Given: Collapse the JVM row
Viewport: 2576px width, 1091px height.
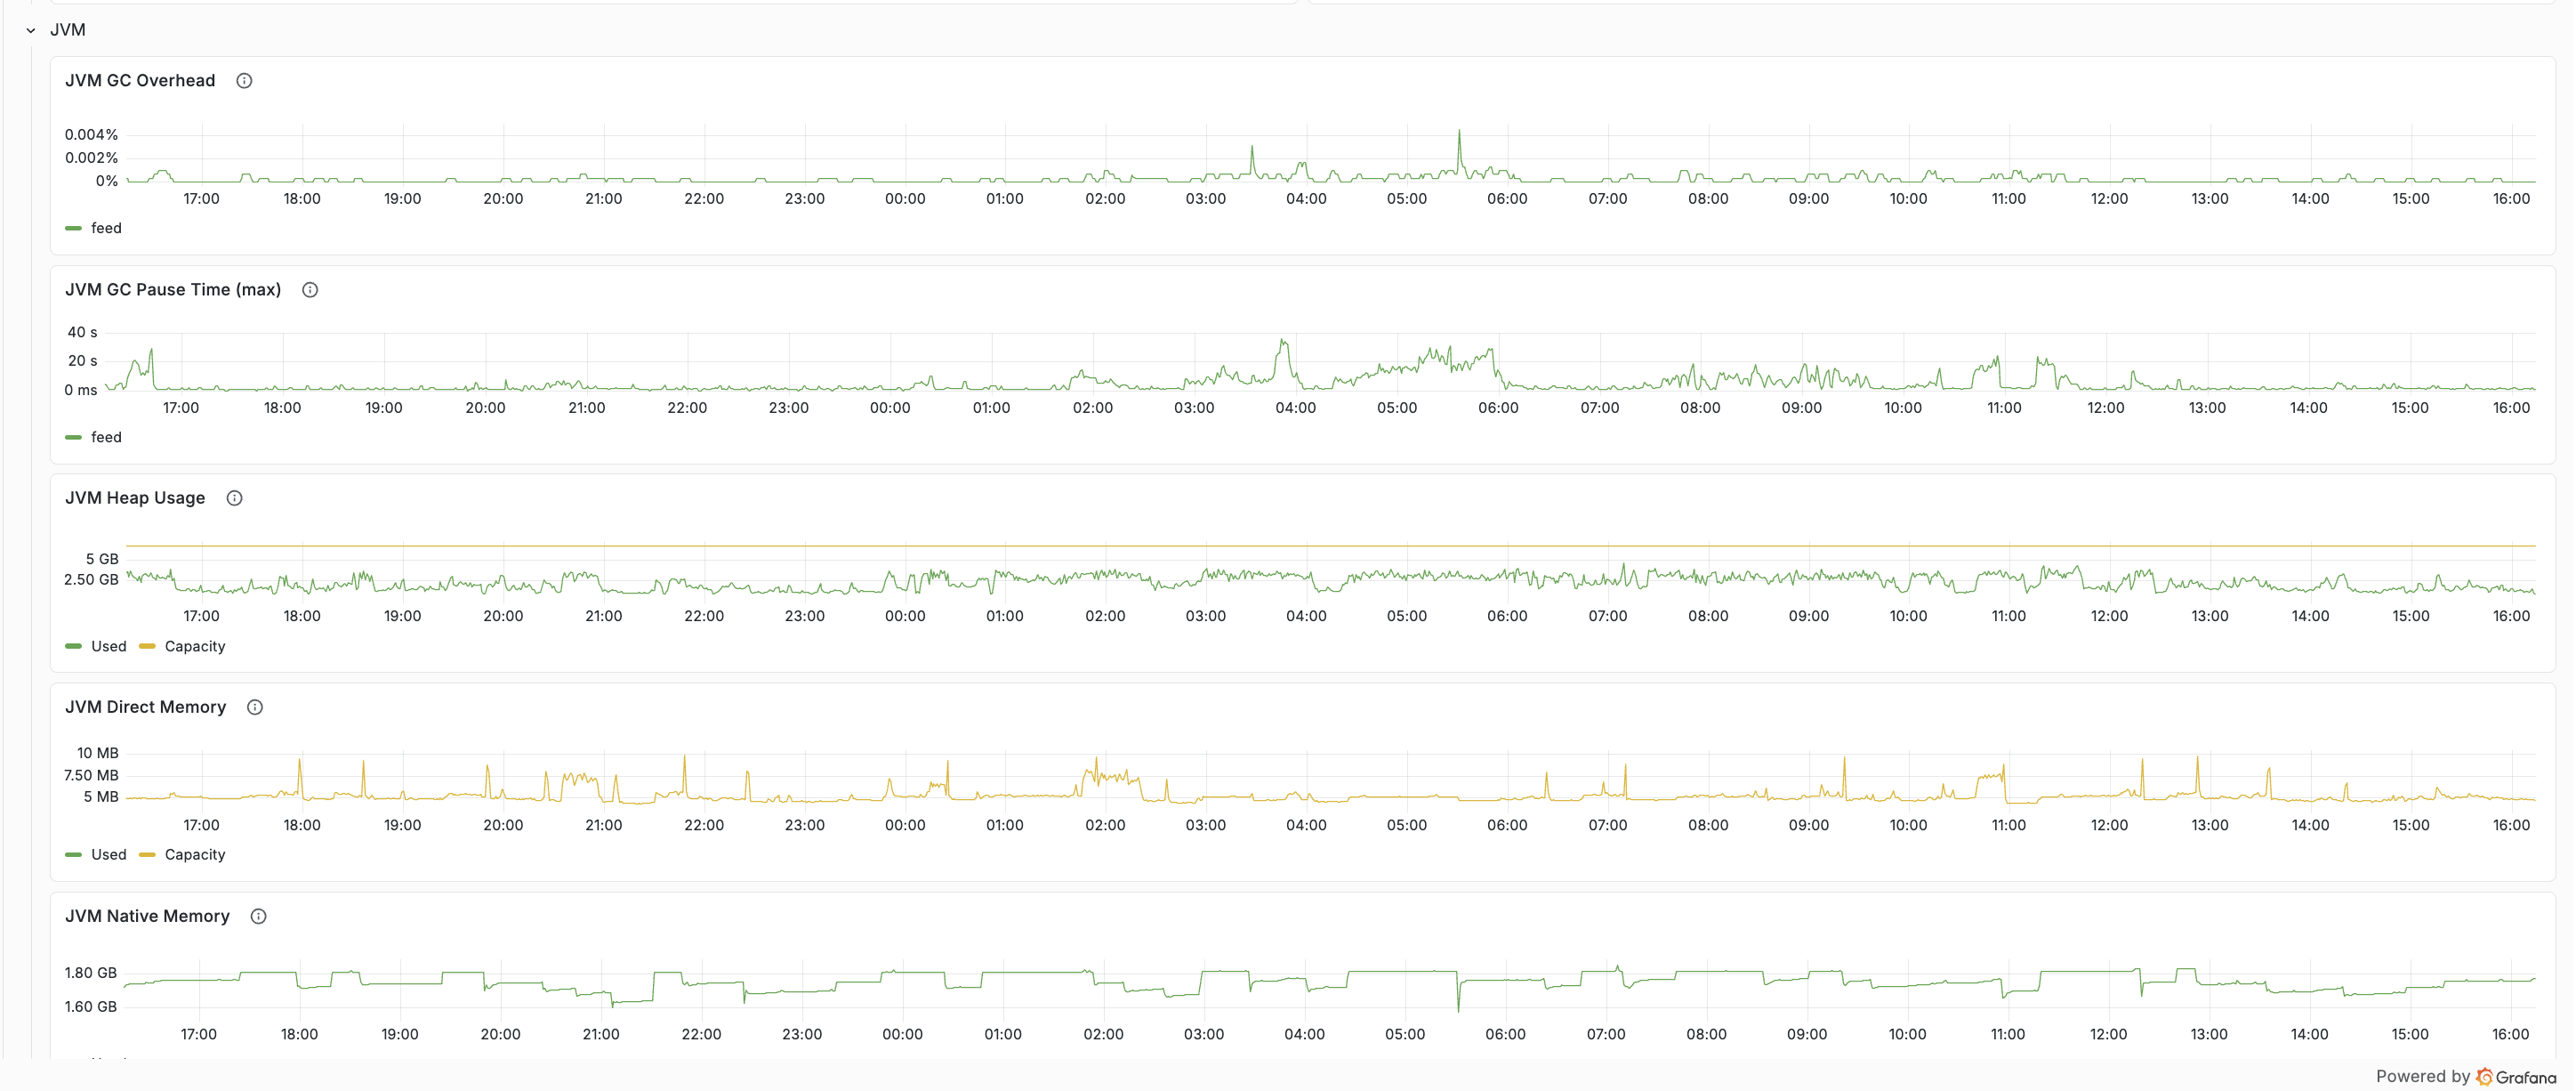Looking at the screenshot, I should (29, 30).
